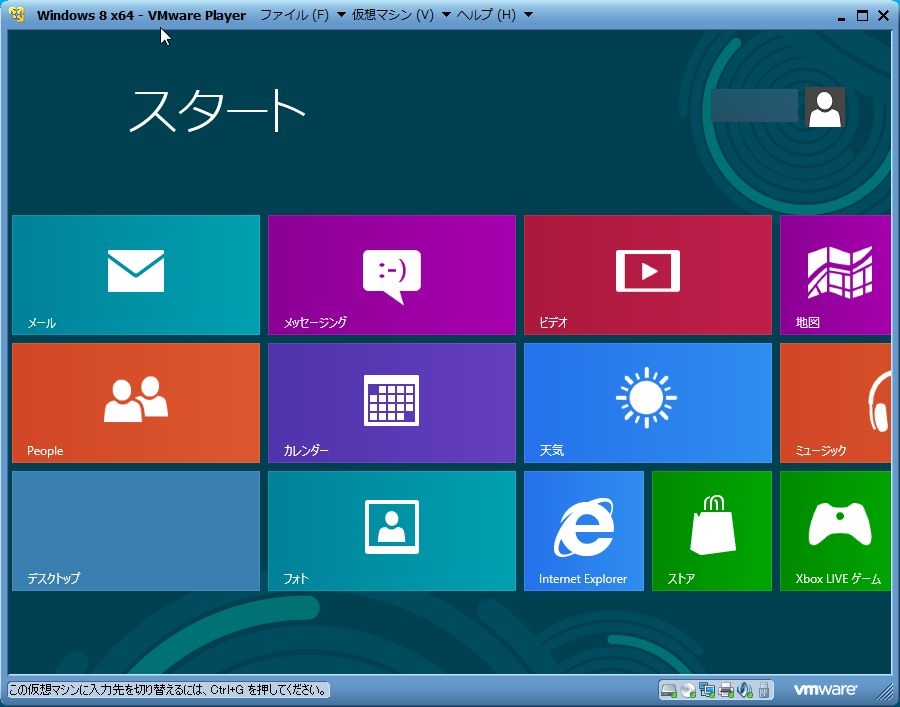Open the 天気 (Weather) tile
This screenshot has width=900, height=707.
click(x=647, y=402)
